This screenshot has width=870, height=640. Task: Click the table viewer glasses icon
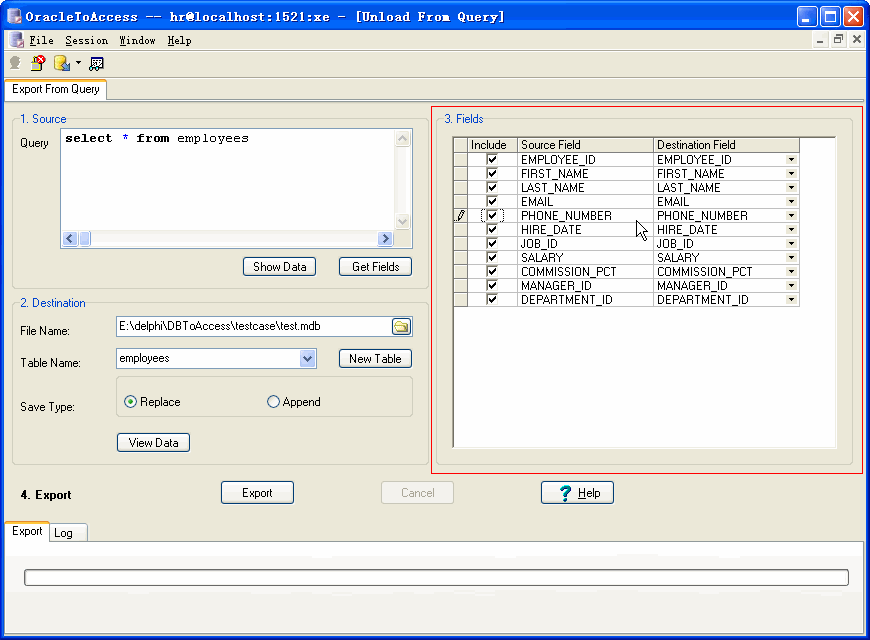coord(96,64)
